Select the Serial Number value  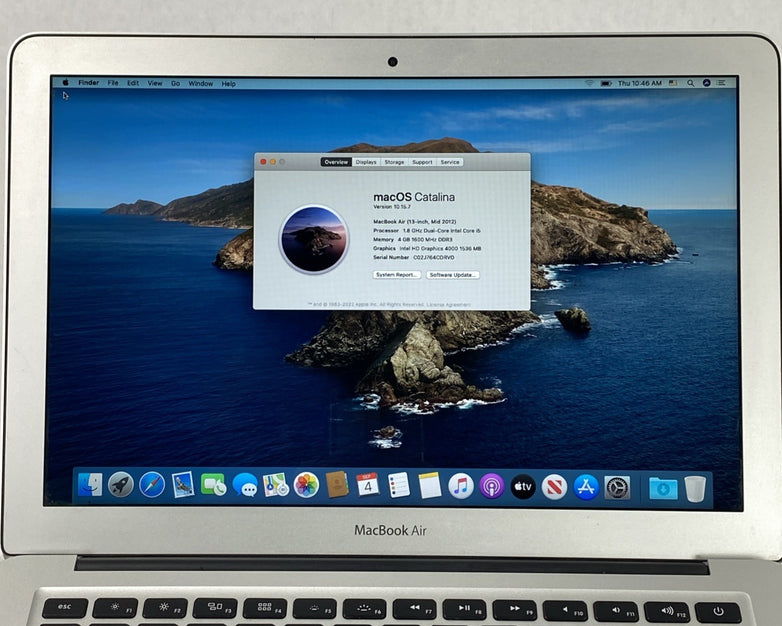click(433, 257)
